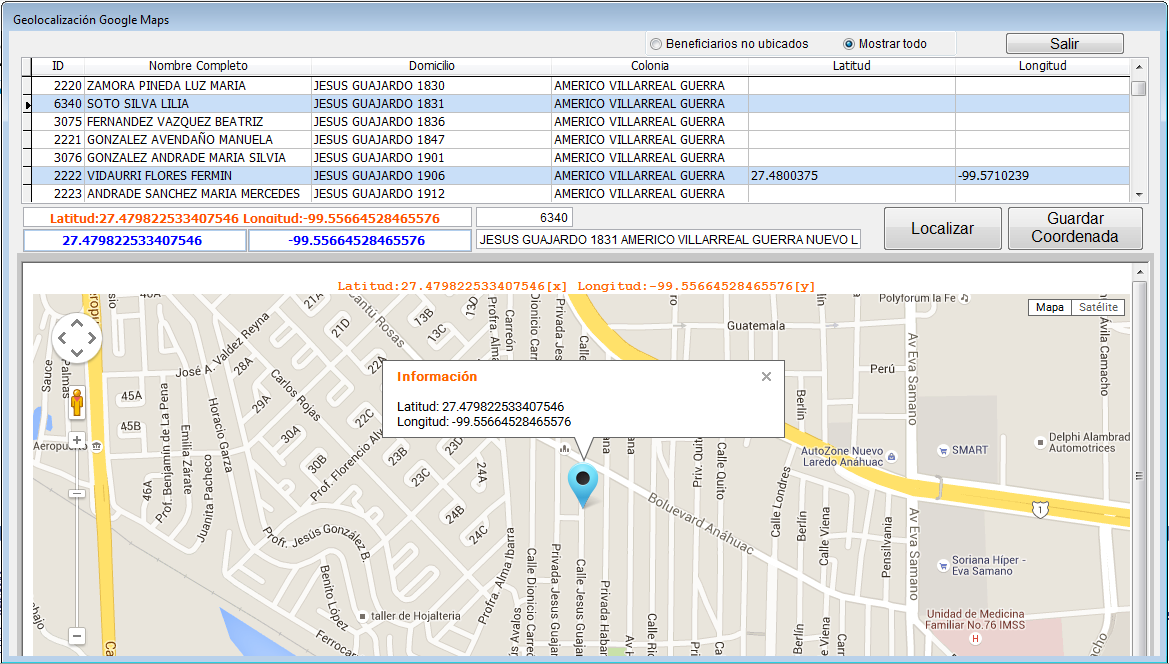Click the cell JESUS GUAJARDO 1836
The width and height of the screenshot is (1169, 664).
pyautogui.click(x=431, y=121)
